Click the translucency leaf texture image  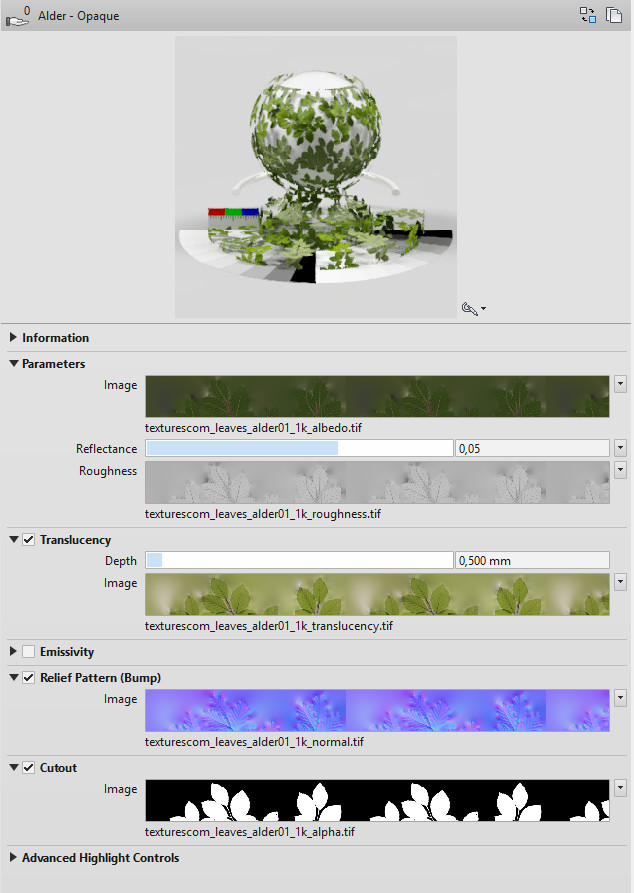coord(377,595)
